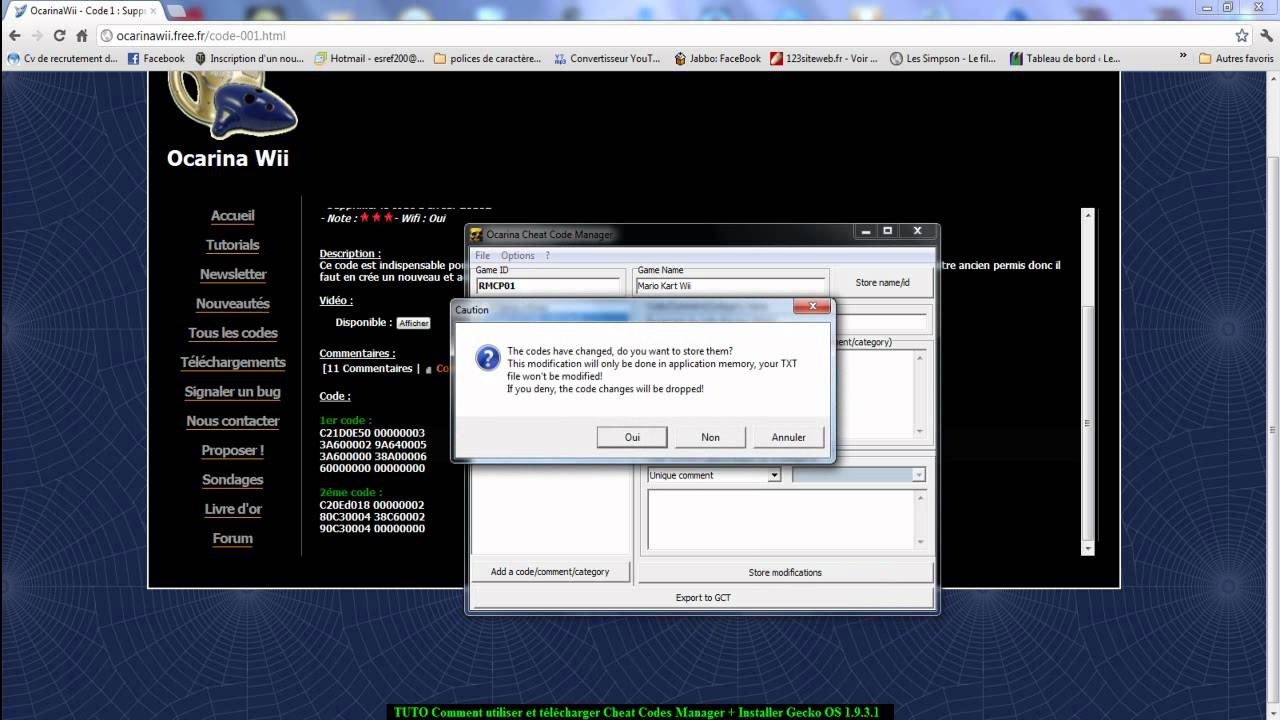Click 'Store name/id' button
The width and height of the screenshot is (1280, 720).
coord(882,283)
